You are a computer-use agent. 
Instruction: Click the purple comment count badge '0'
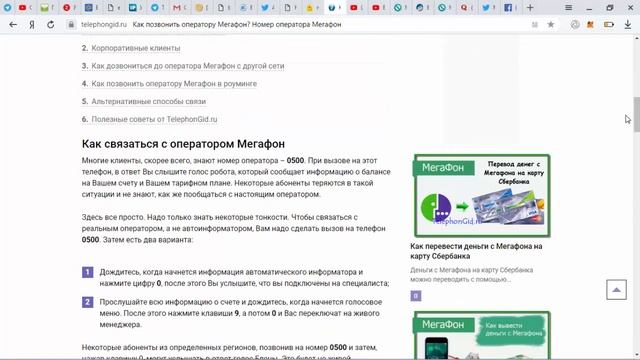416,296
